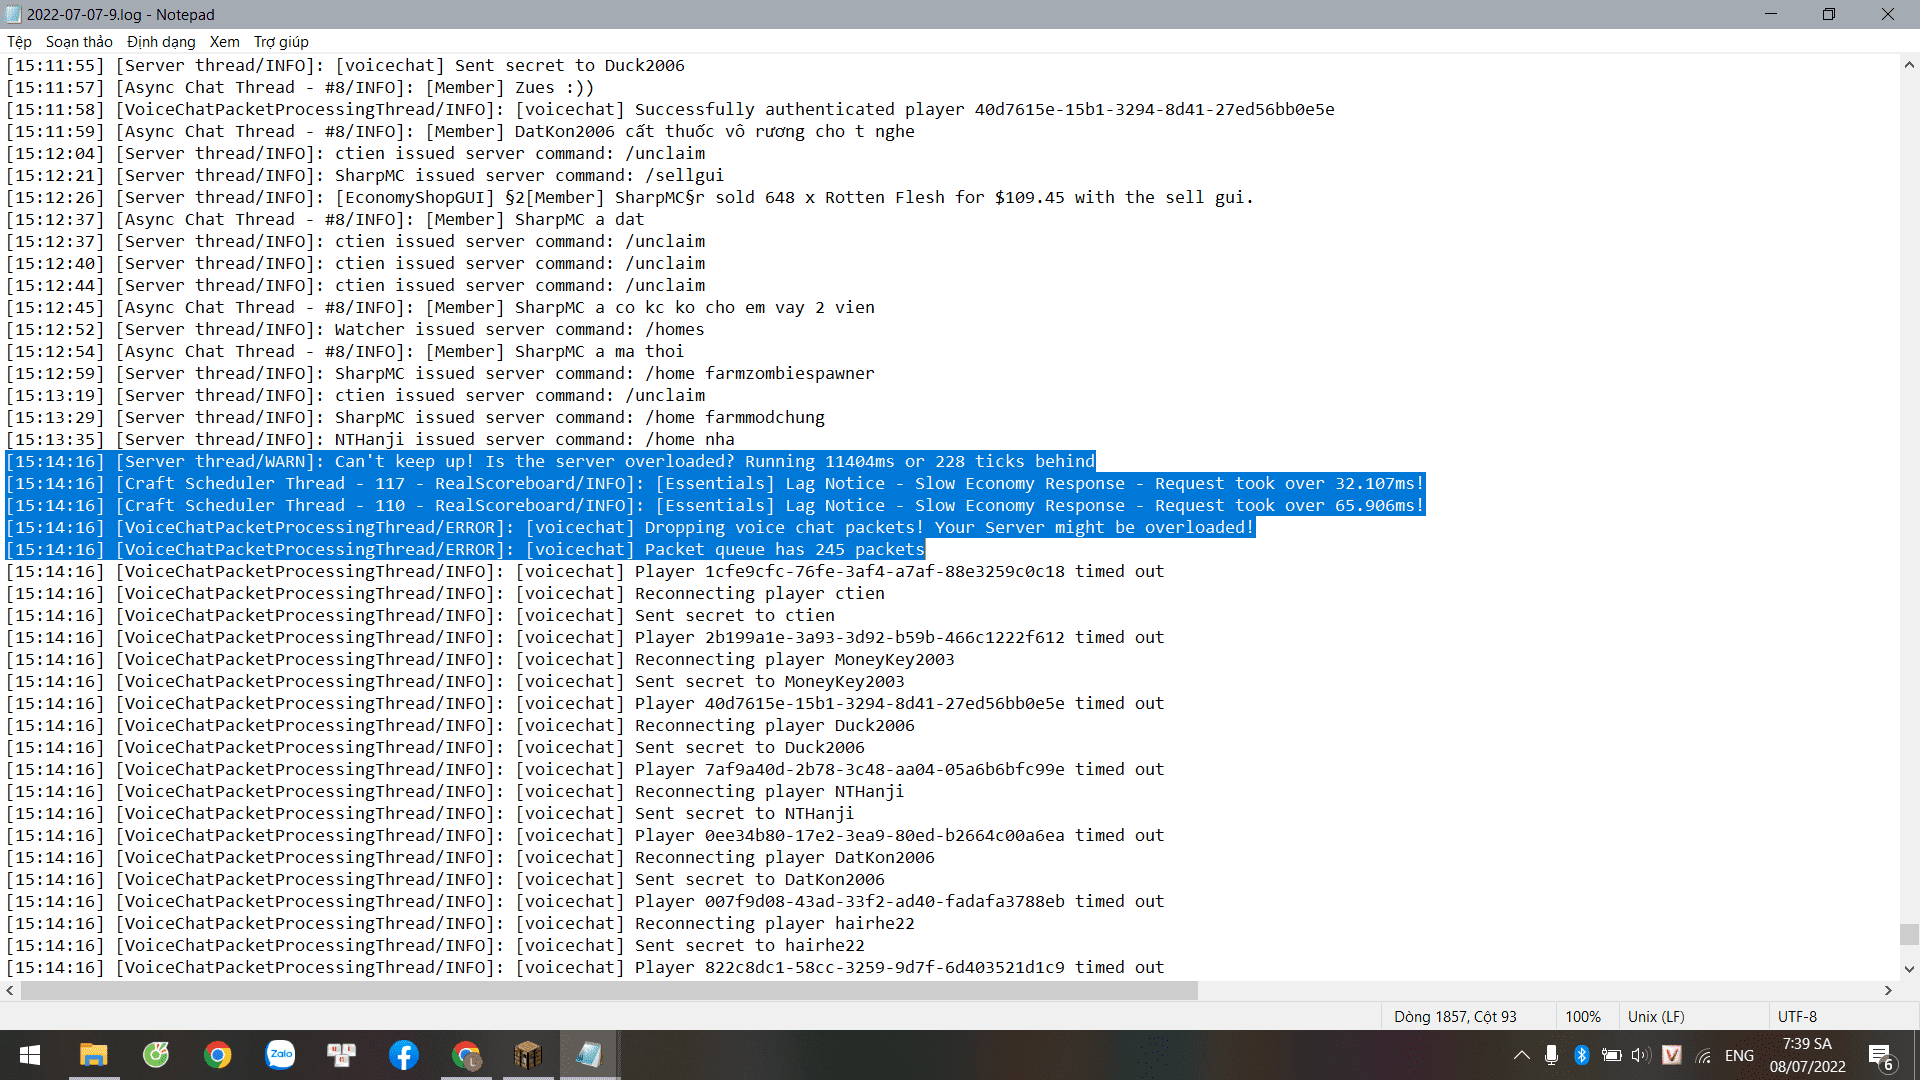The width and height of the screenshot is (1920, 1080).
Task: Click the clock showing 7:39 SA
Action: (1807, 1055)
